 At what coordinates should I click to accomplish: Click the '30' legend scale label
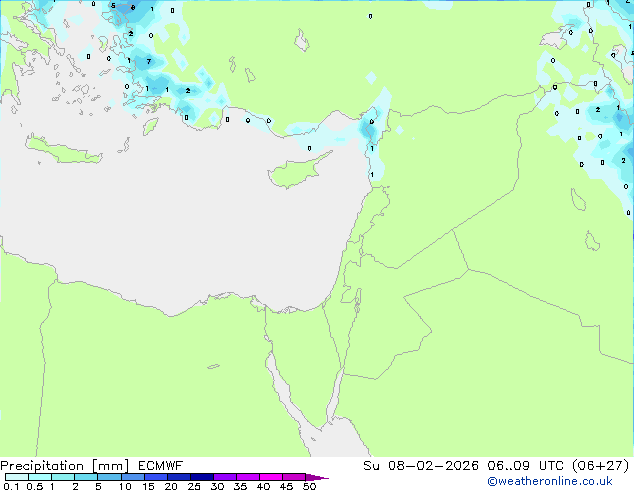217,486
